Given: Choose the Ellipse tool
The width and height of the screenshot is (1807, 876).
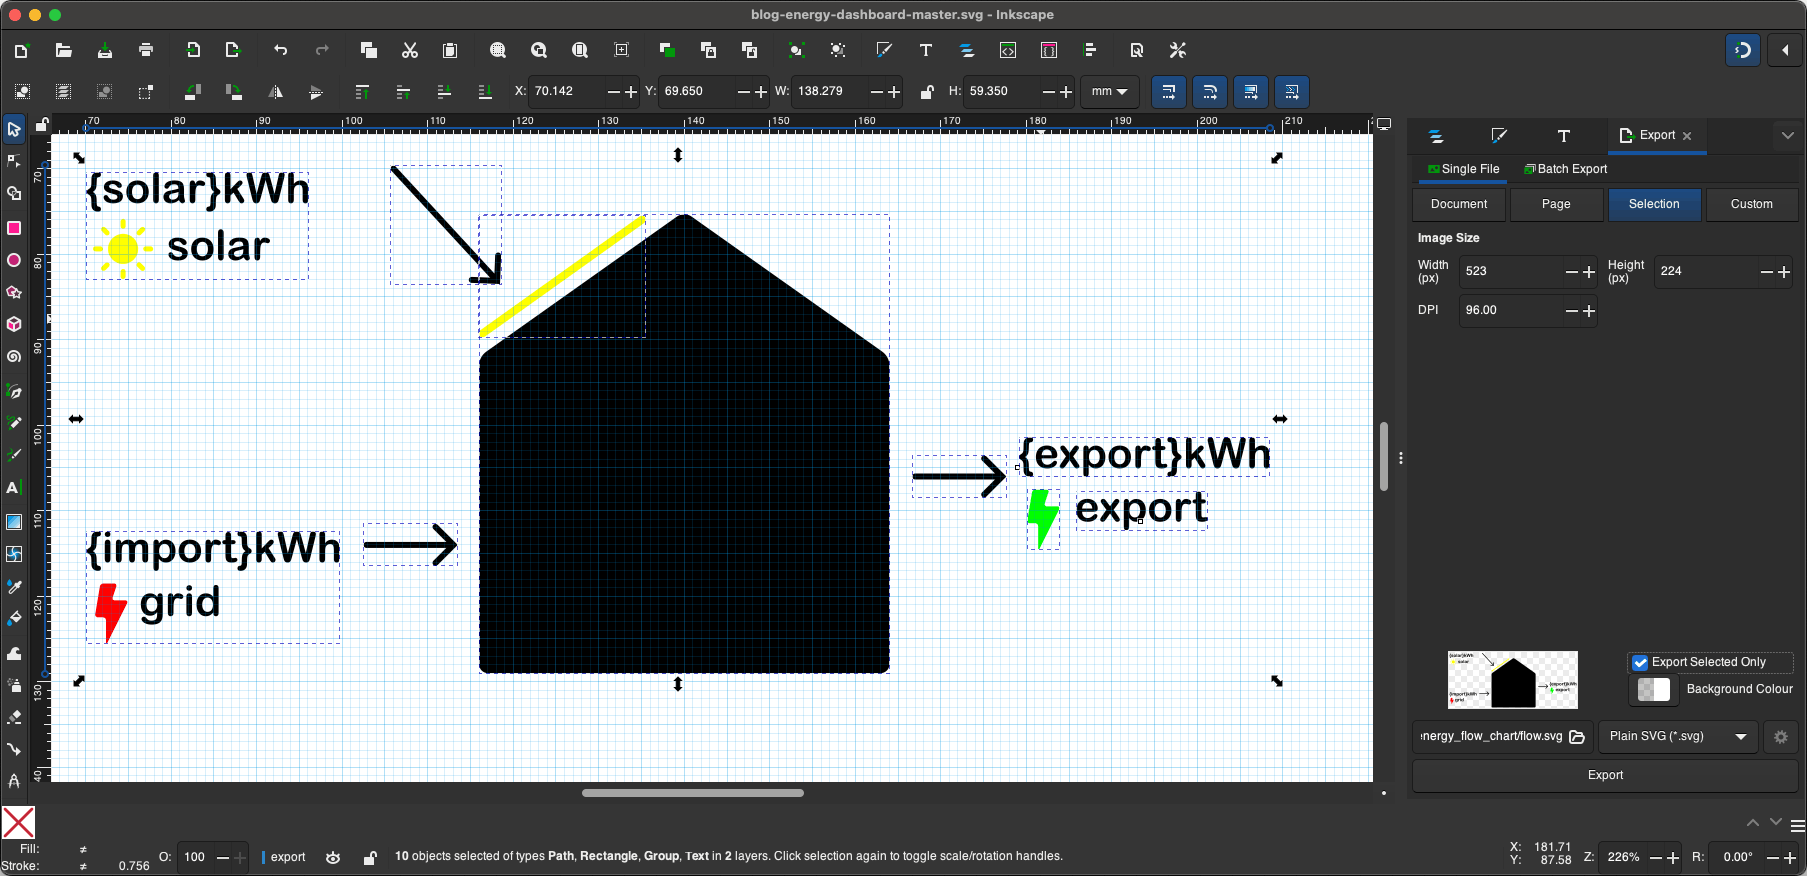Looking at the screenshot, I should point(14,260).
